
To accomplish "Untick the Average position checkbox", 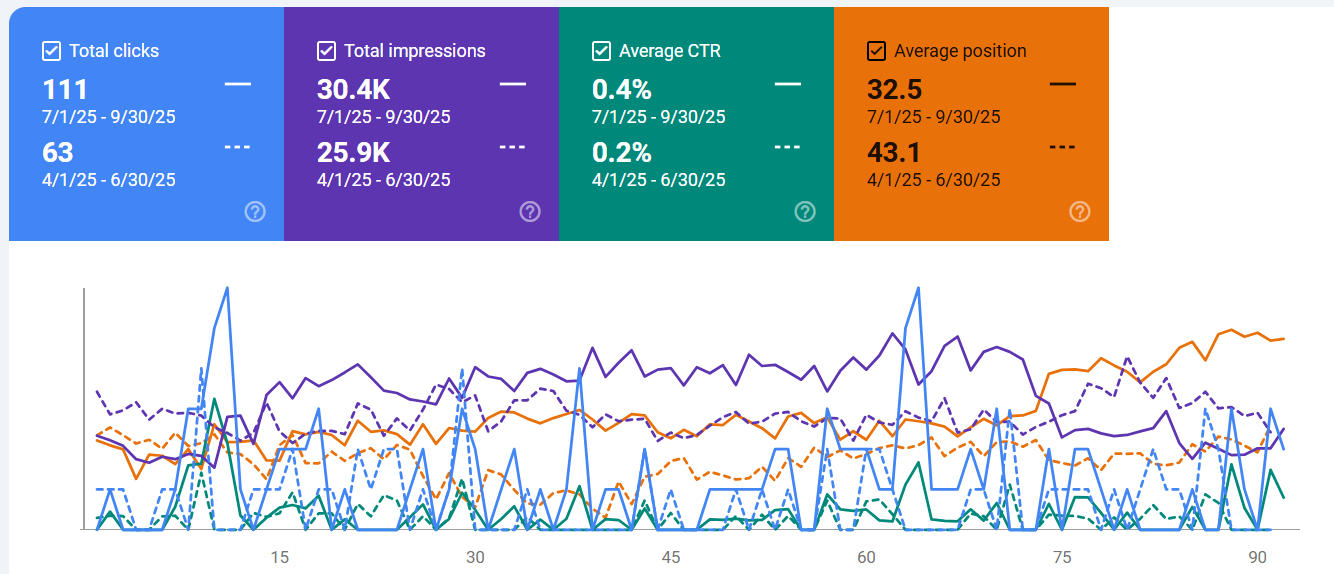I will (x=877, y=51).
